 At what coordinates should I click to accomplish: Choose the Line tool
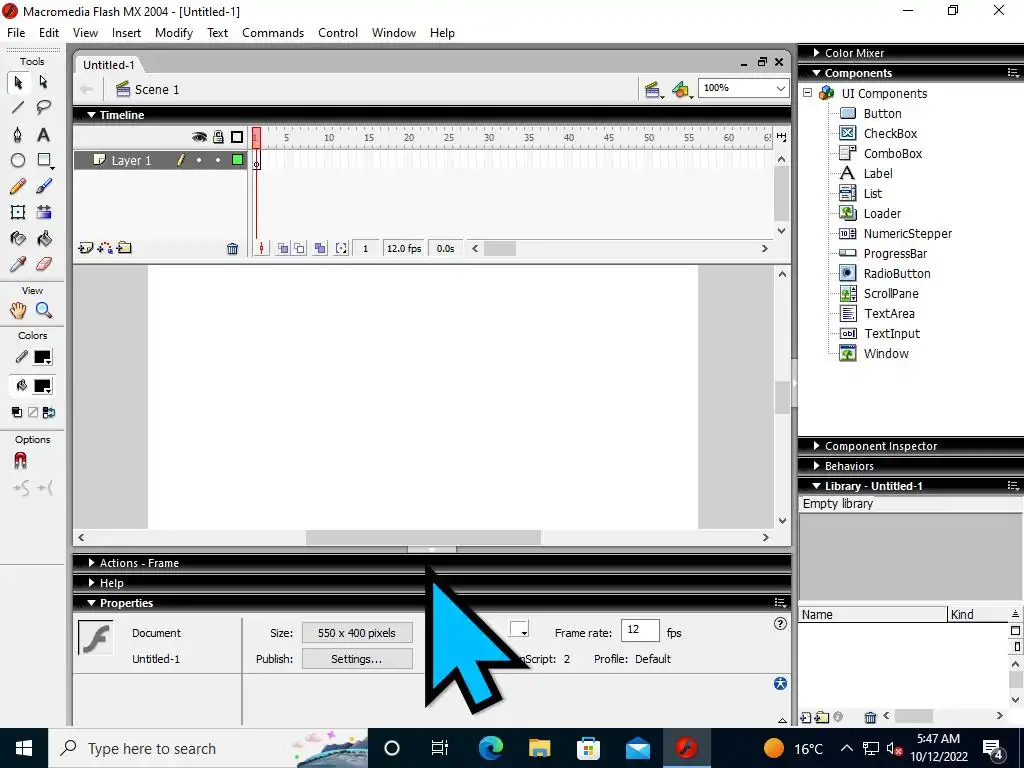pos(18,108)
